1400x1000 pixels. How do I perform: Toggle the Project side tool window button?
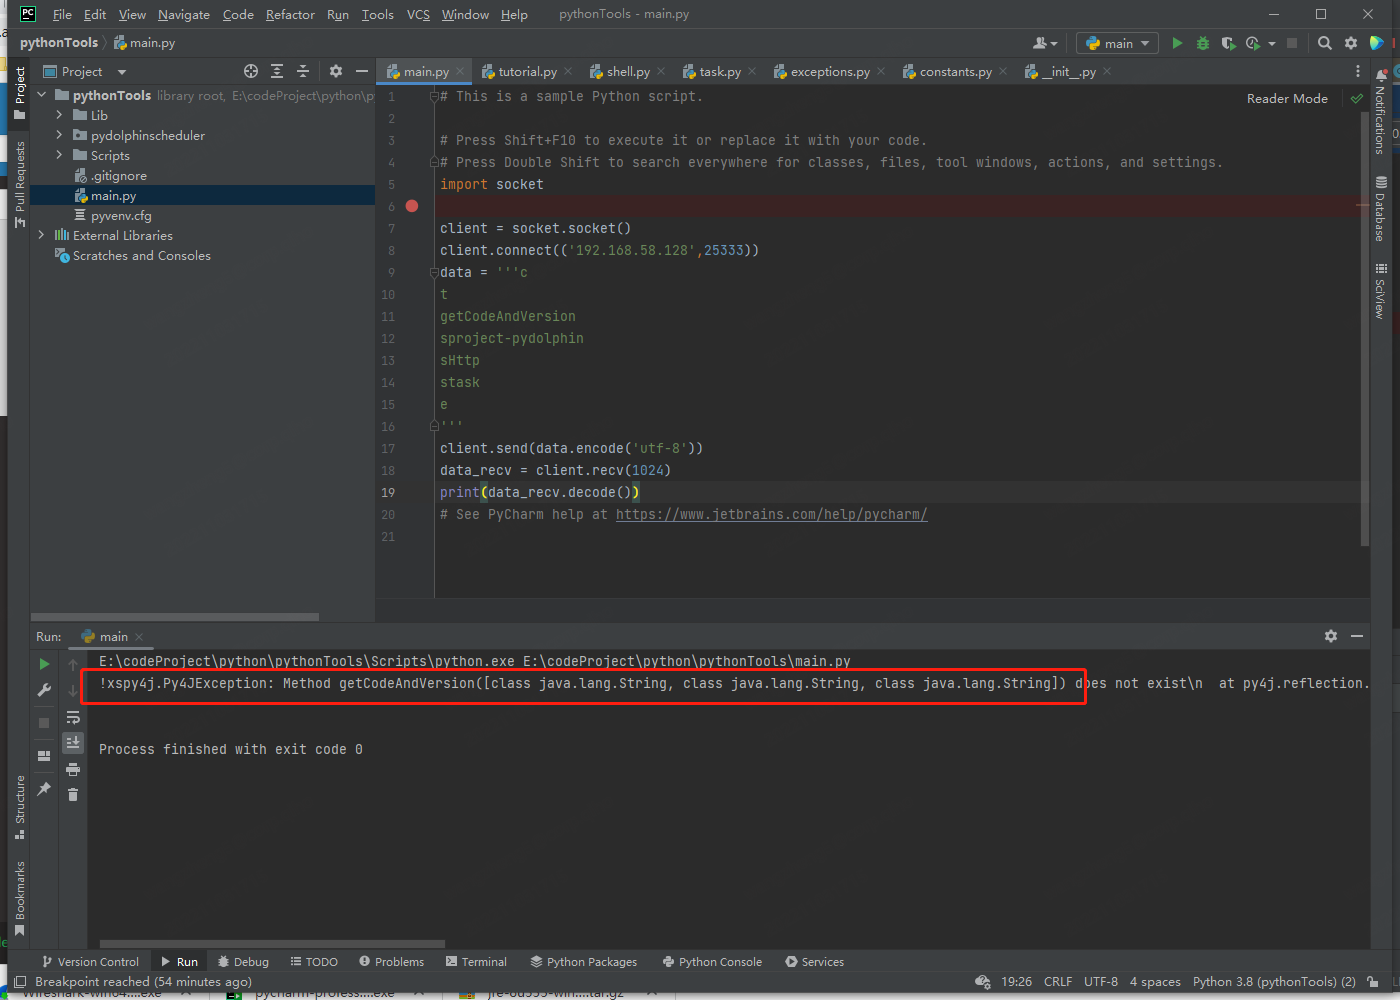tap(19, 92)
